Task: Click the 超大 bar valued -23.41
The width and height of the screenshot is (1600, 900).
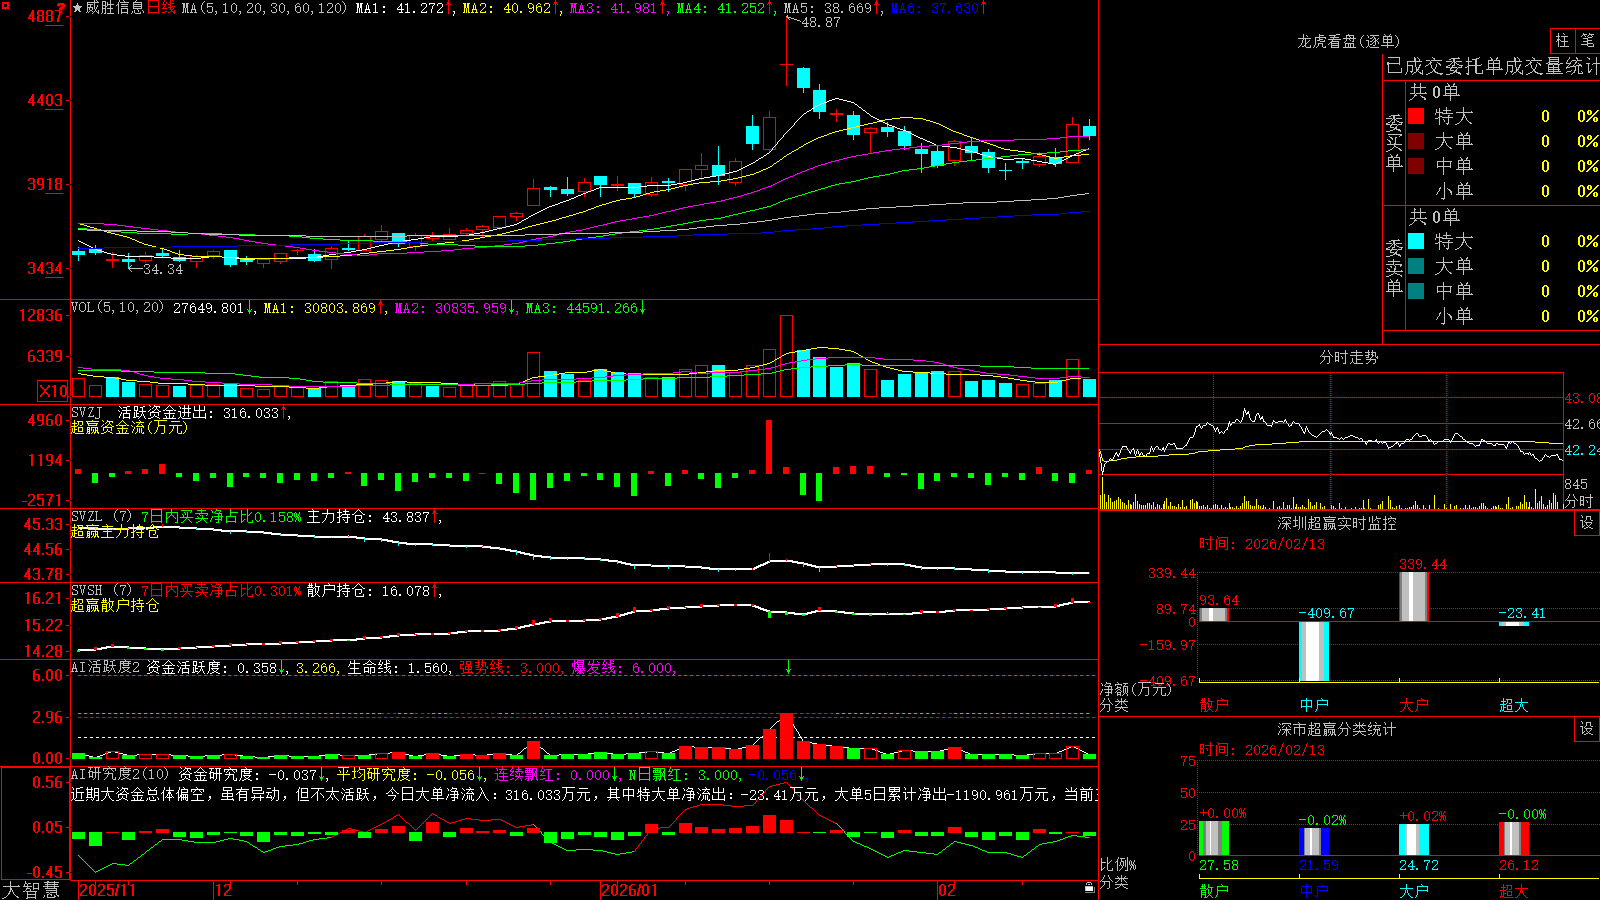Action: [1514, 624]
